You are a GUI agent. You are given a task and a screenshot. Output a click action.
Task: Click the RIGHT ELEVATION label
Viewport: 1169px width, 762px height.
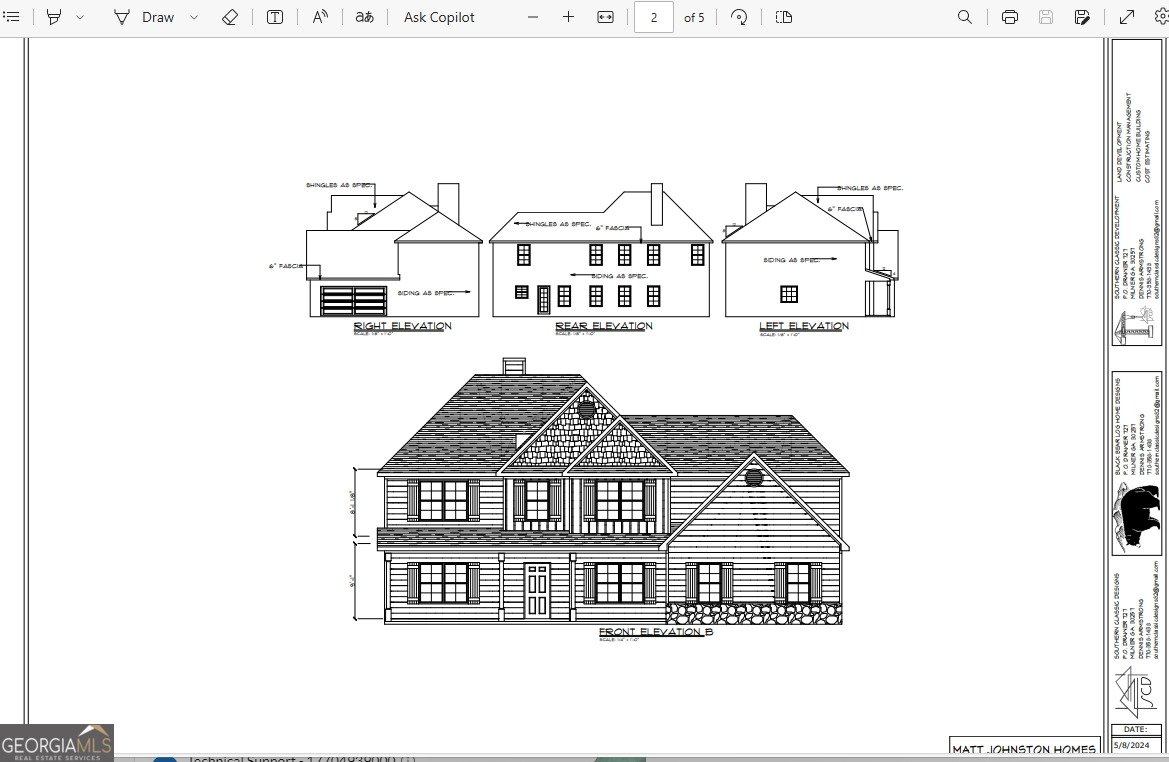[x=402, y=326]
